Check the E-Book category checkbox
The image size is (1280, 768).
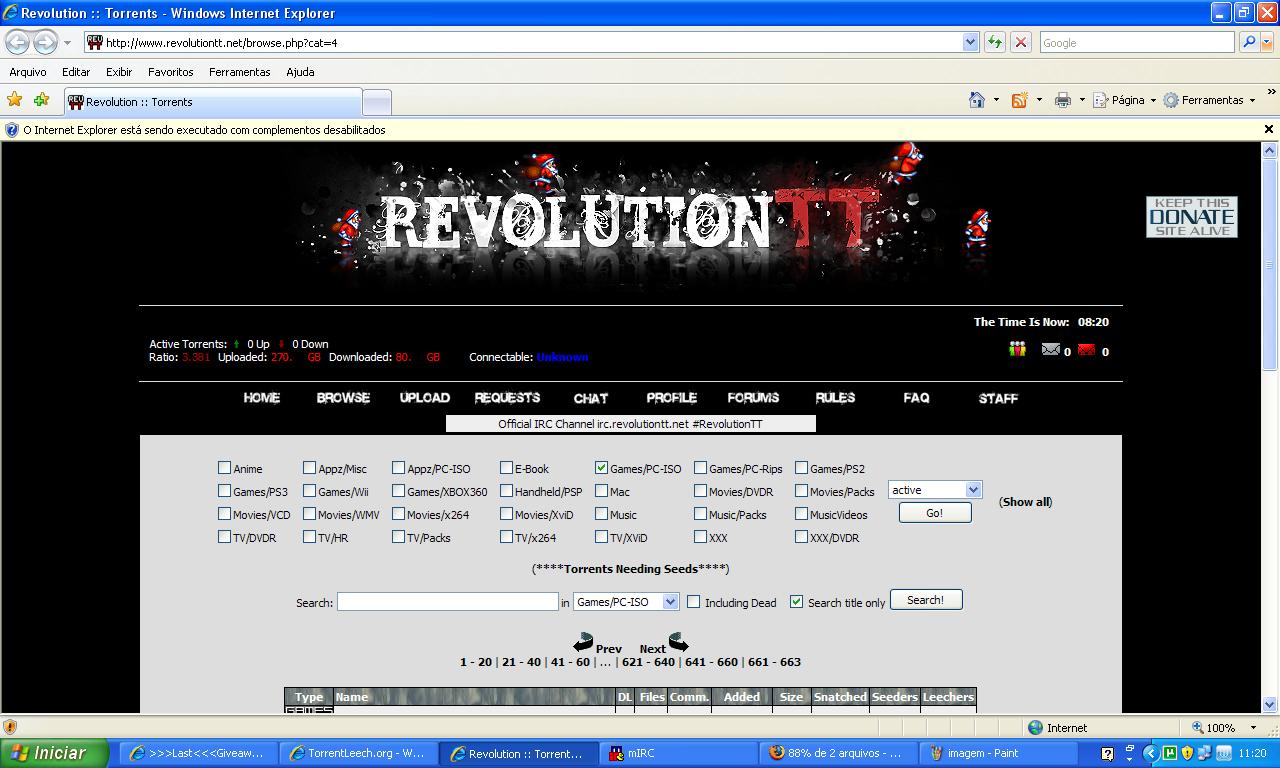click(x=506, y=468)
